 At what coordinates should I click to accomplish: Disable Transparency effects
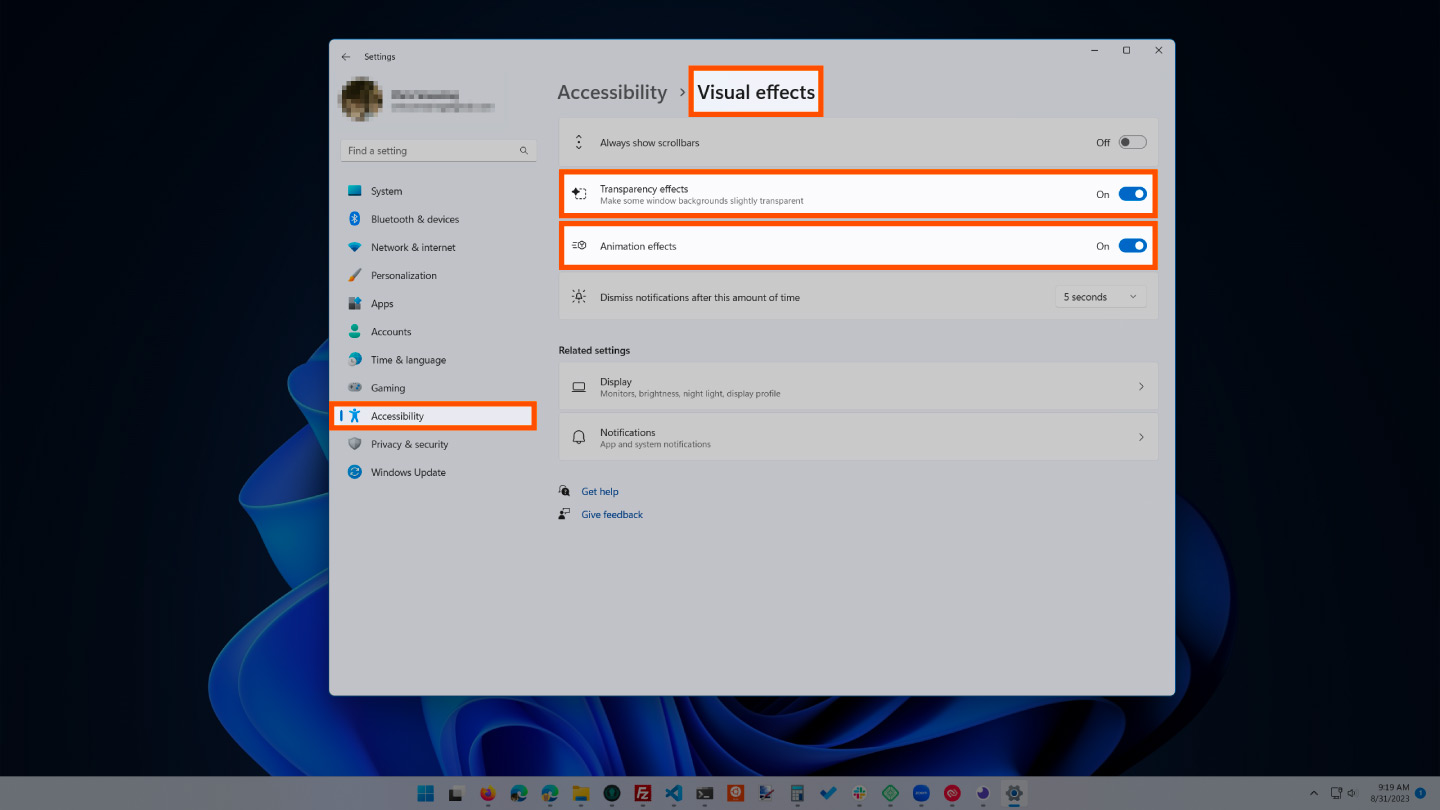pos(1131,193)
